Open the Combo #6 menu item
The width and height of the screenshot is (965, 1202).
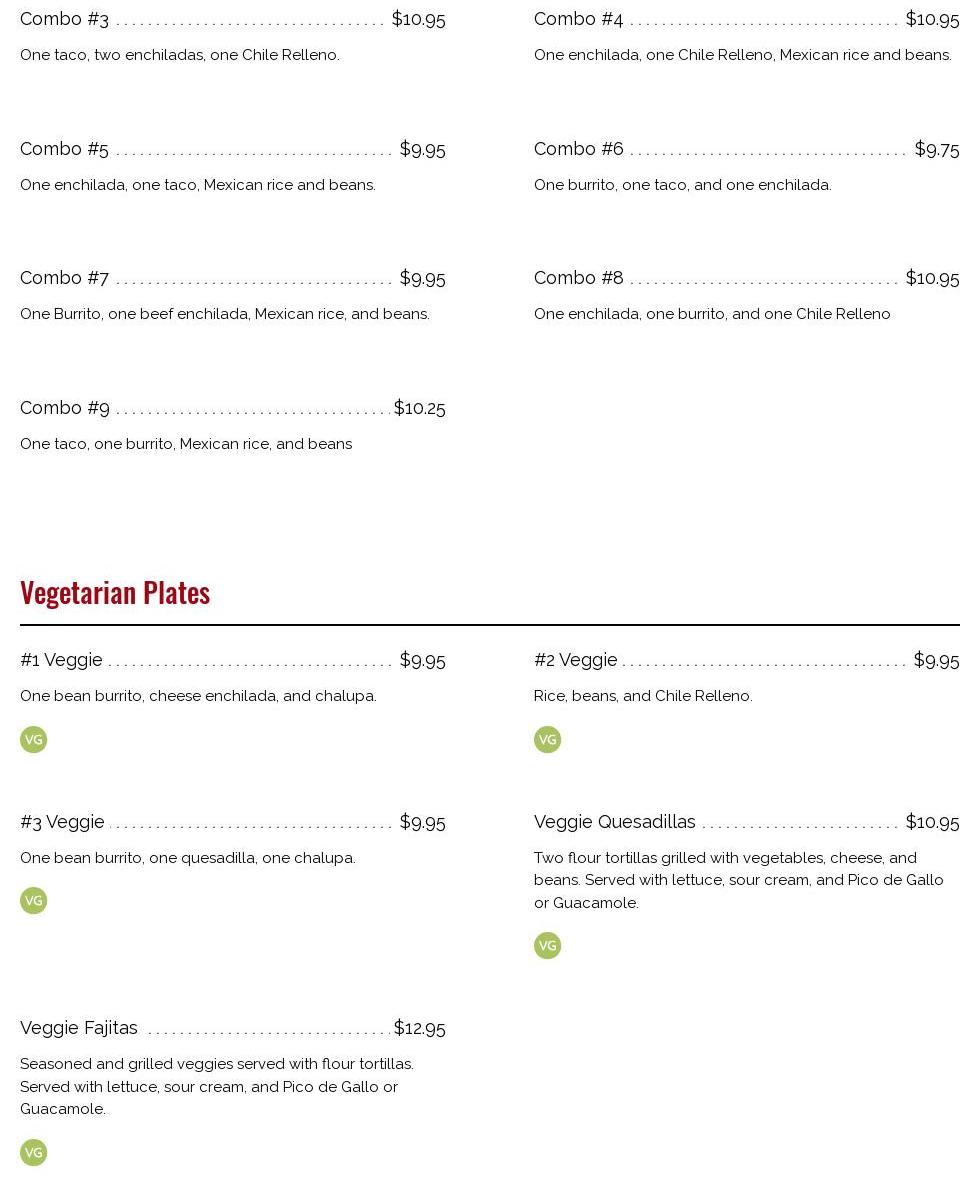coord(578,149)
